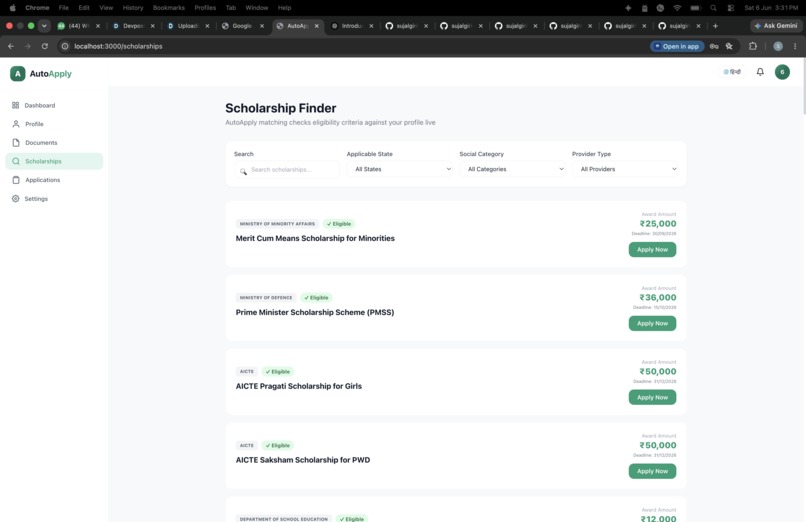
Task: Apply Now for Prime Minister Scholarship Scheme
Action: tap(652, 324)
